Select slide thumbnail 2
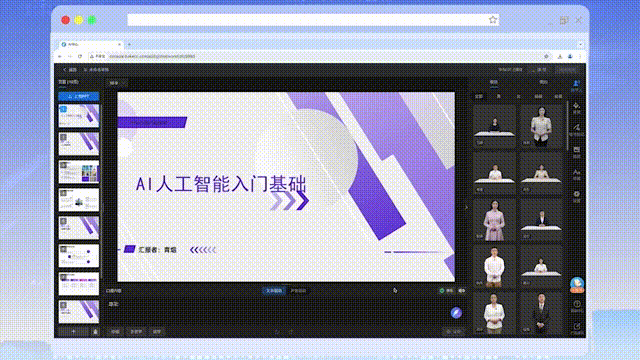640x360 pixels. tap(79, 144)
